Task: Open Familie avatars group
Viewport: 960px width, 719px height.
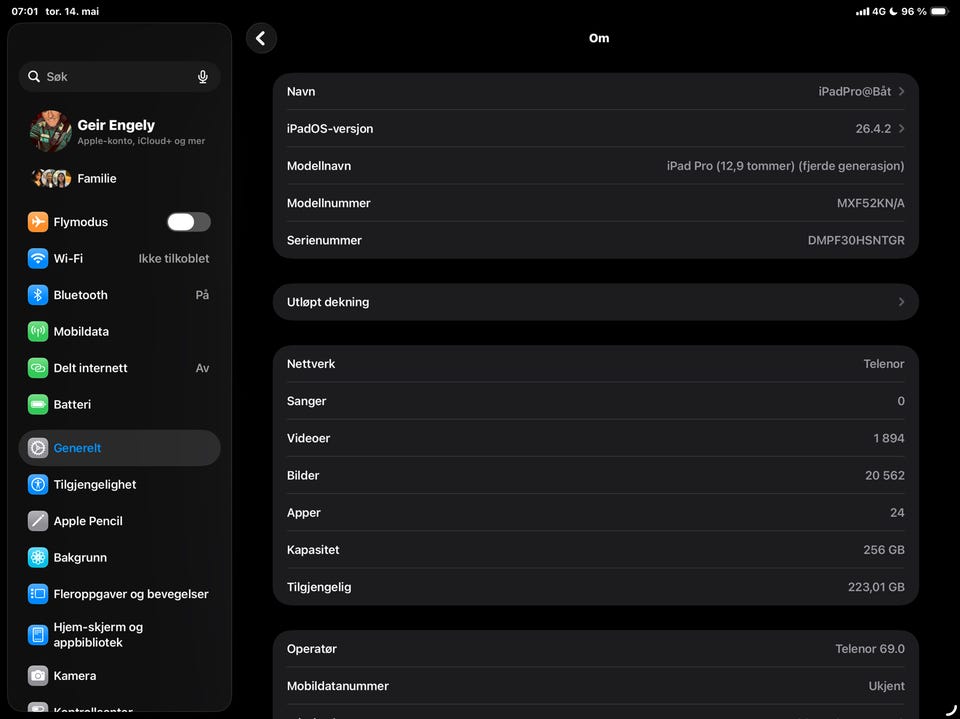Action: 51,178
